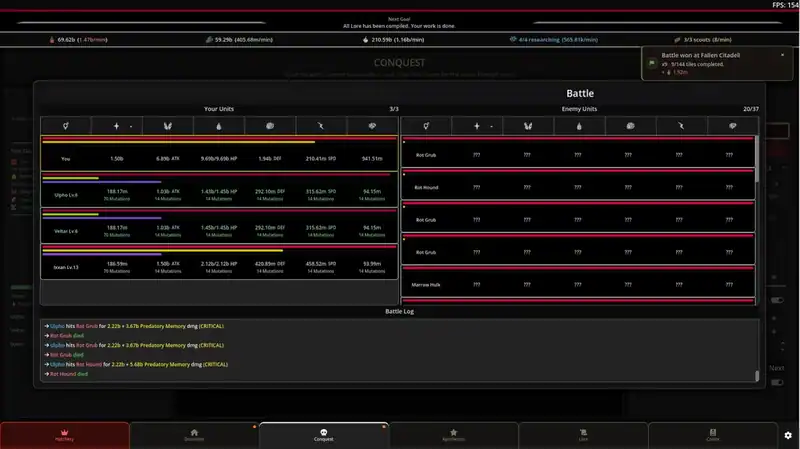Click the '9/144 tiles completed' notification text

[x=697, y=64]
